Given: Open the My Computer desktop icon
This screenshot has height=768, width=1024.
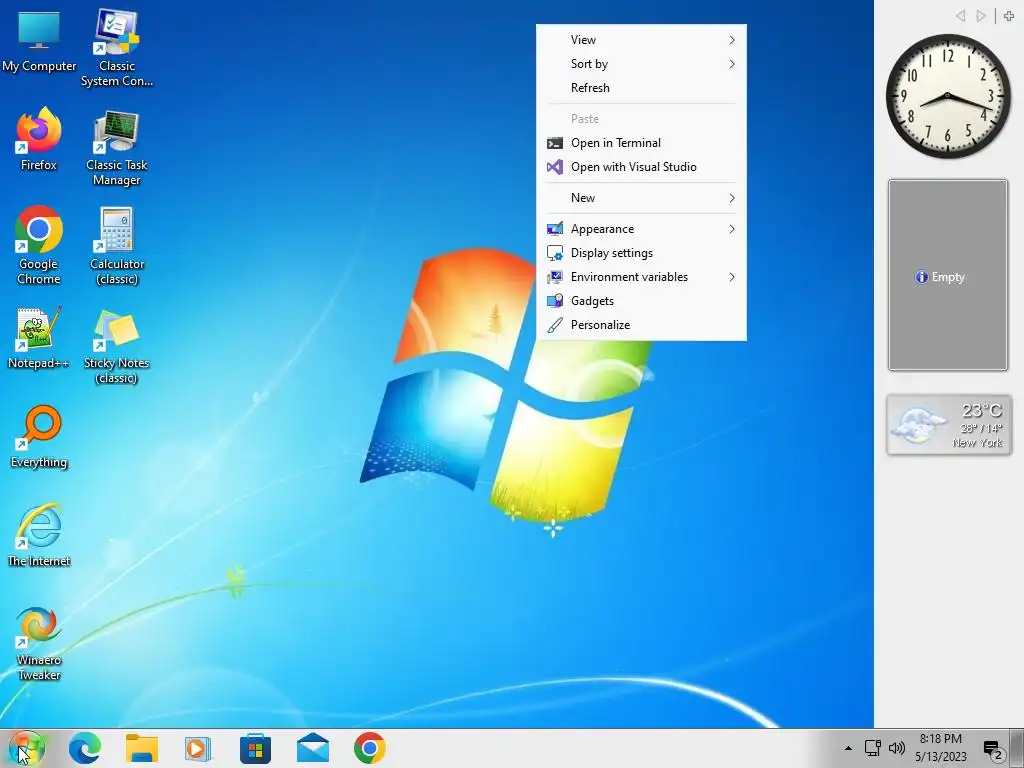Looking at the screenshot, I should (x=39, y=41).
